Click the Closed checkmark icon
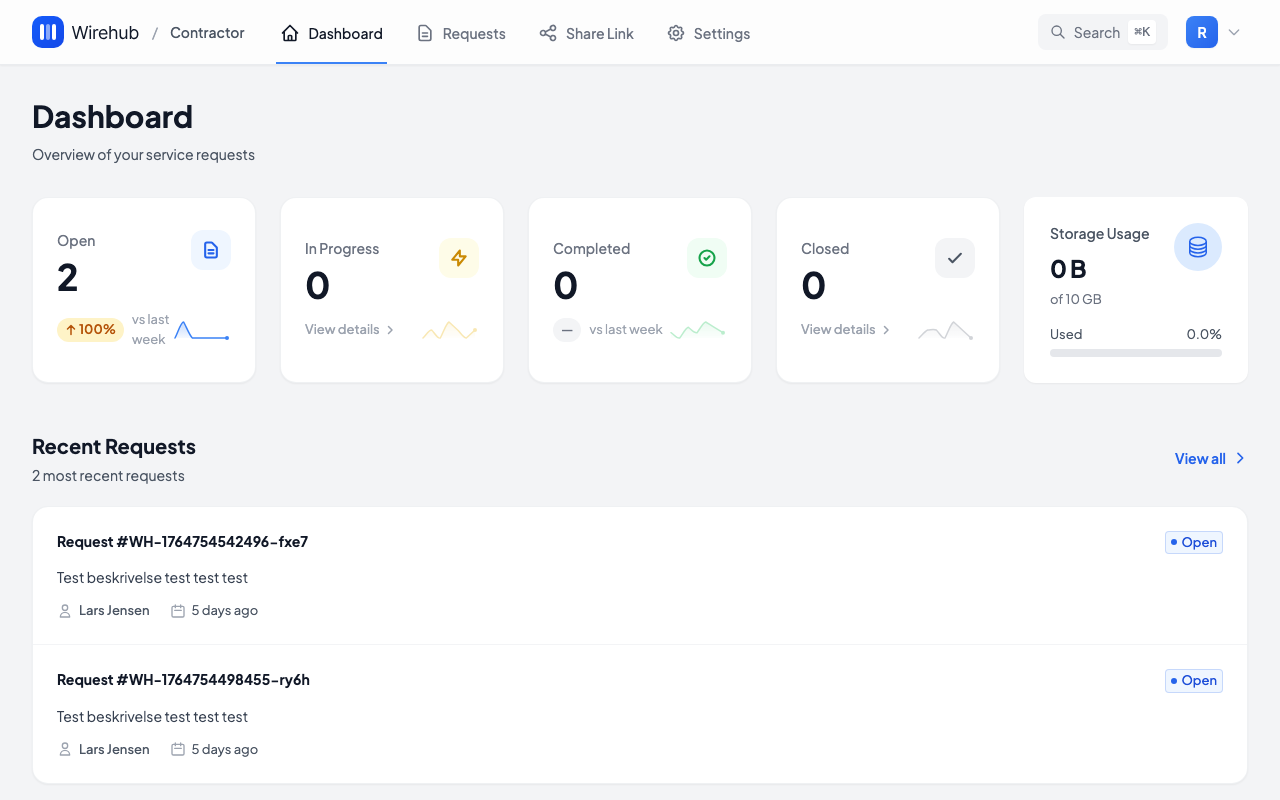 [955, 258]
